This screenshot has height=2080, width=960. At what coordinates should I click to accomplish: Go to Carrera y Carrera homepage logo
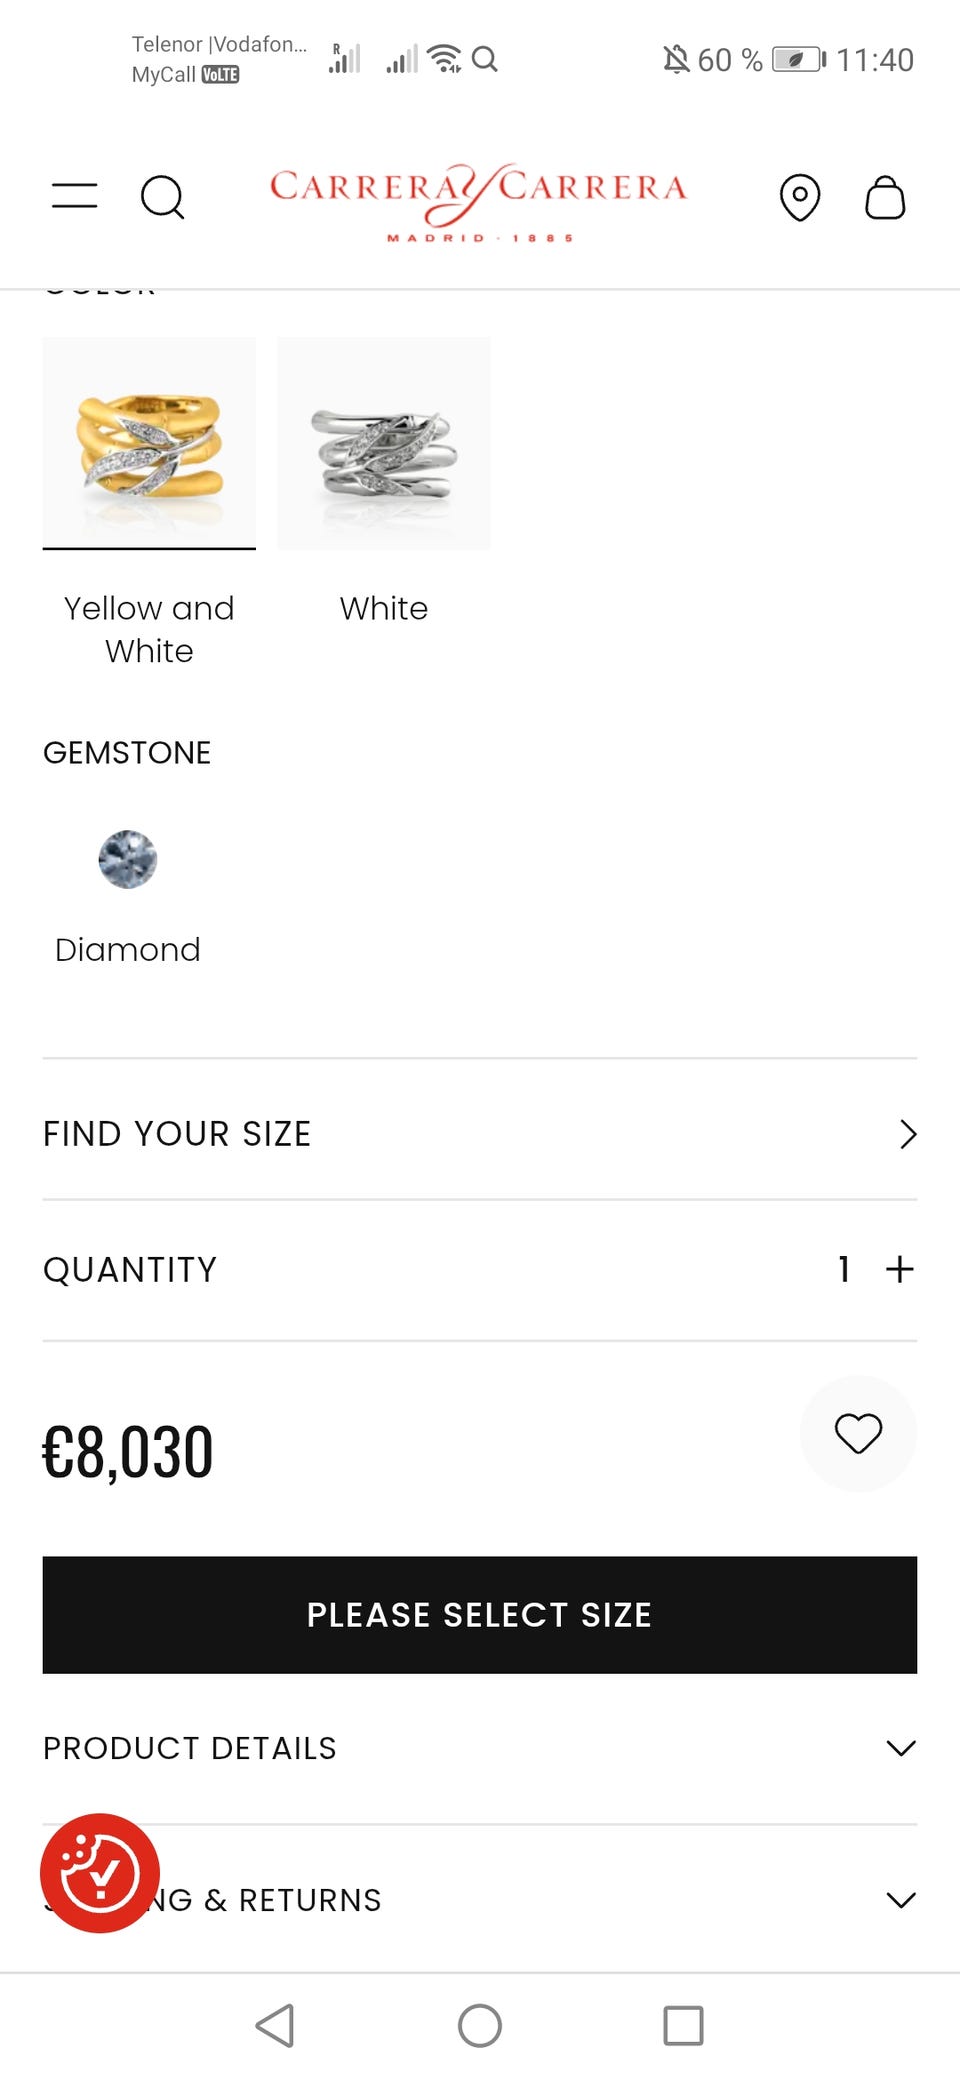(x=478, y=198)
